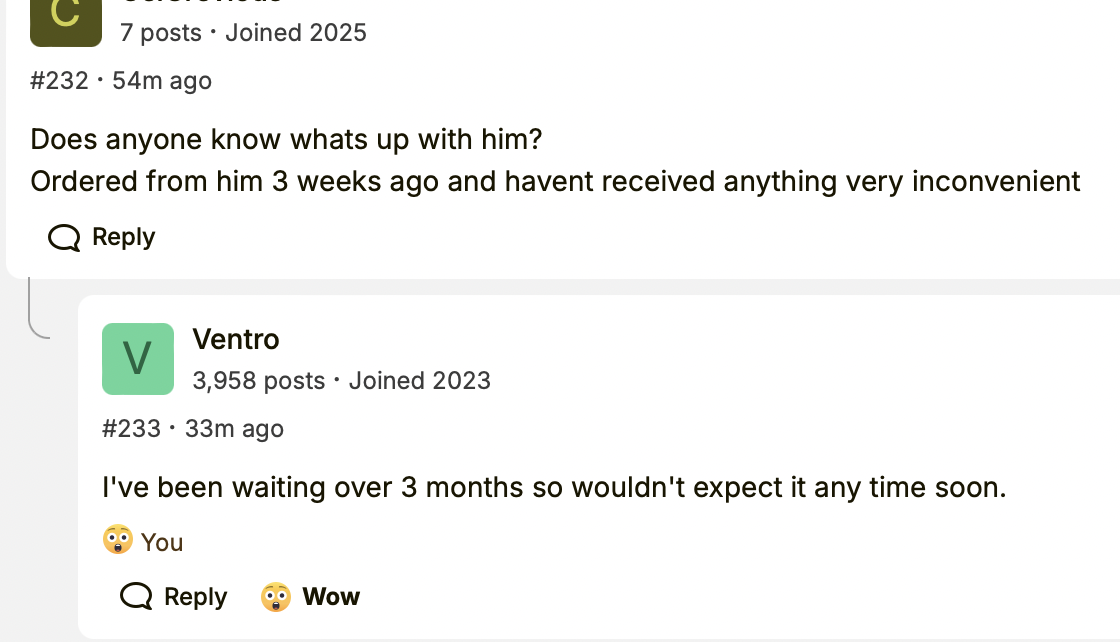Click the speech bubble icon under Ventro's post
Screen dimensions: 1120x642
(136, 597)
